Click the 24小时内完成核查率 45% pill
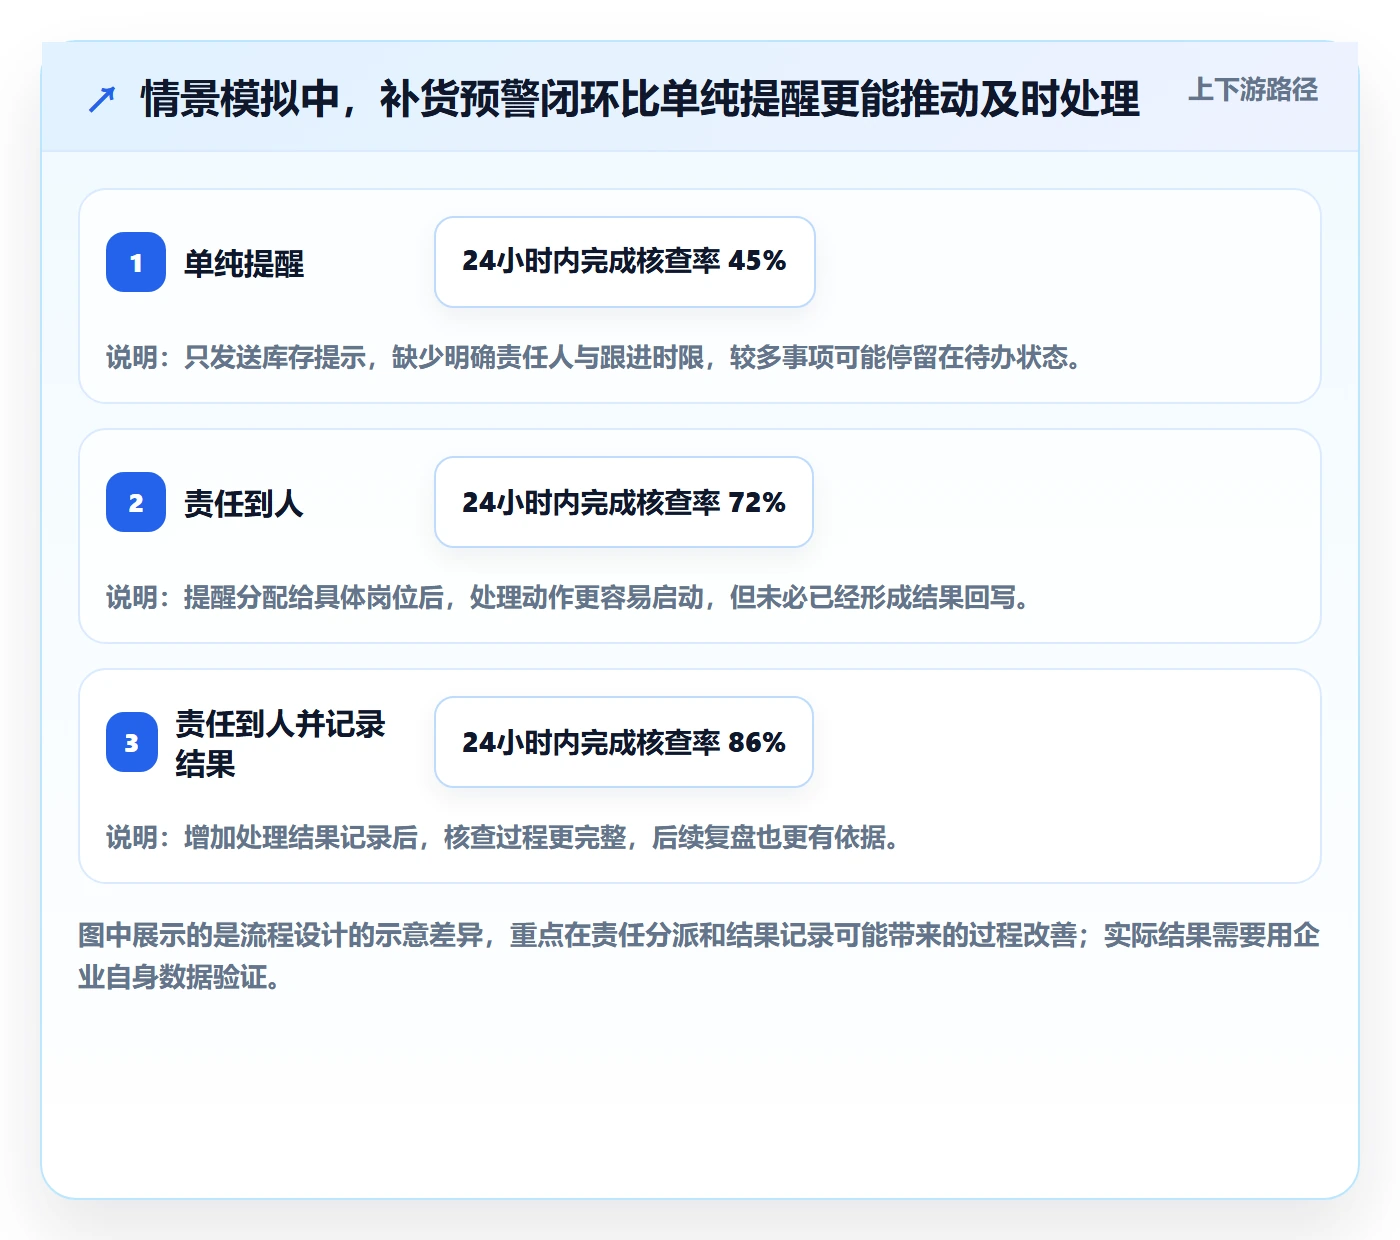This screenshot has width=1400, height=1240. point(625,262)
